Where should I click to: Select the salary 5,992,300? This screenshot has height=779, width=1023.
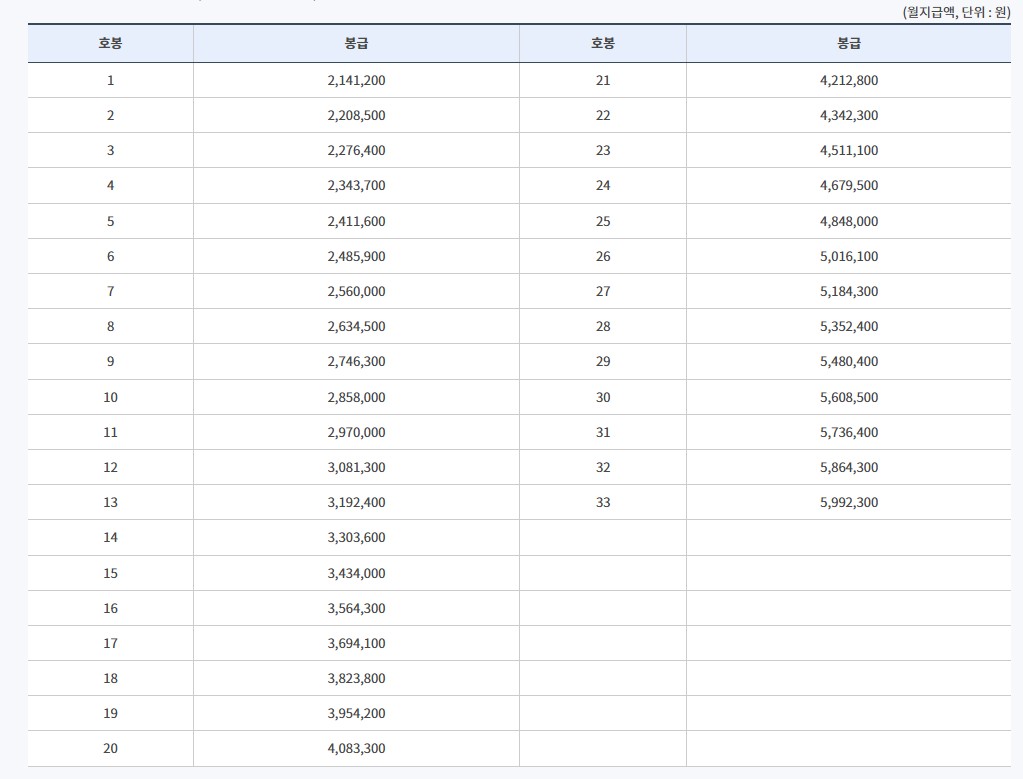[x=849, y=503]
